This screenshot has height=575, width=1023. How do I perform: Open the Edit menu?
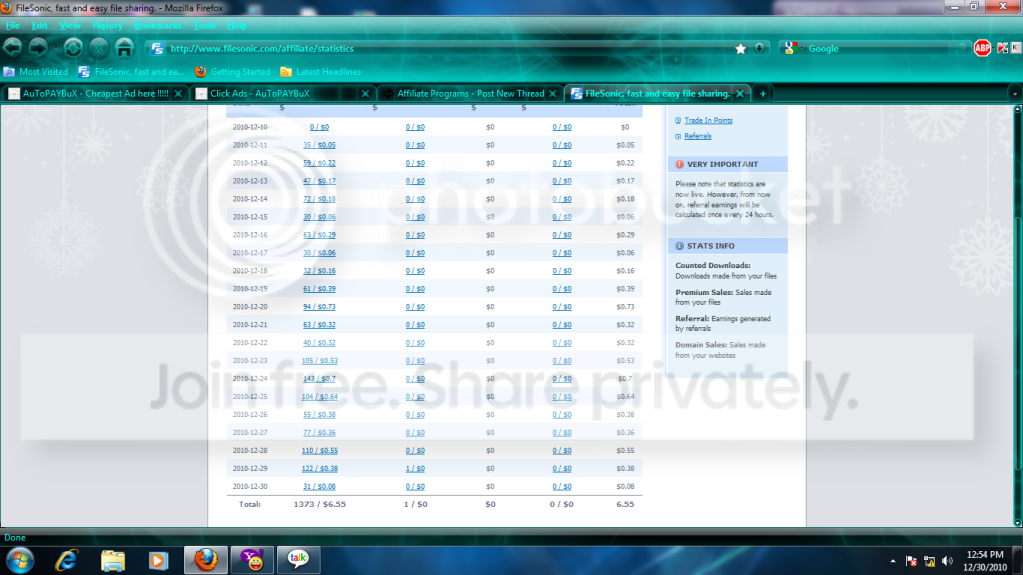(x=39, y=25)
